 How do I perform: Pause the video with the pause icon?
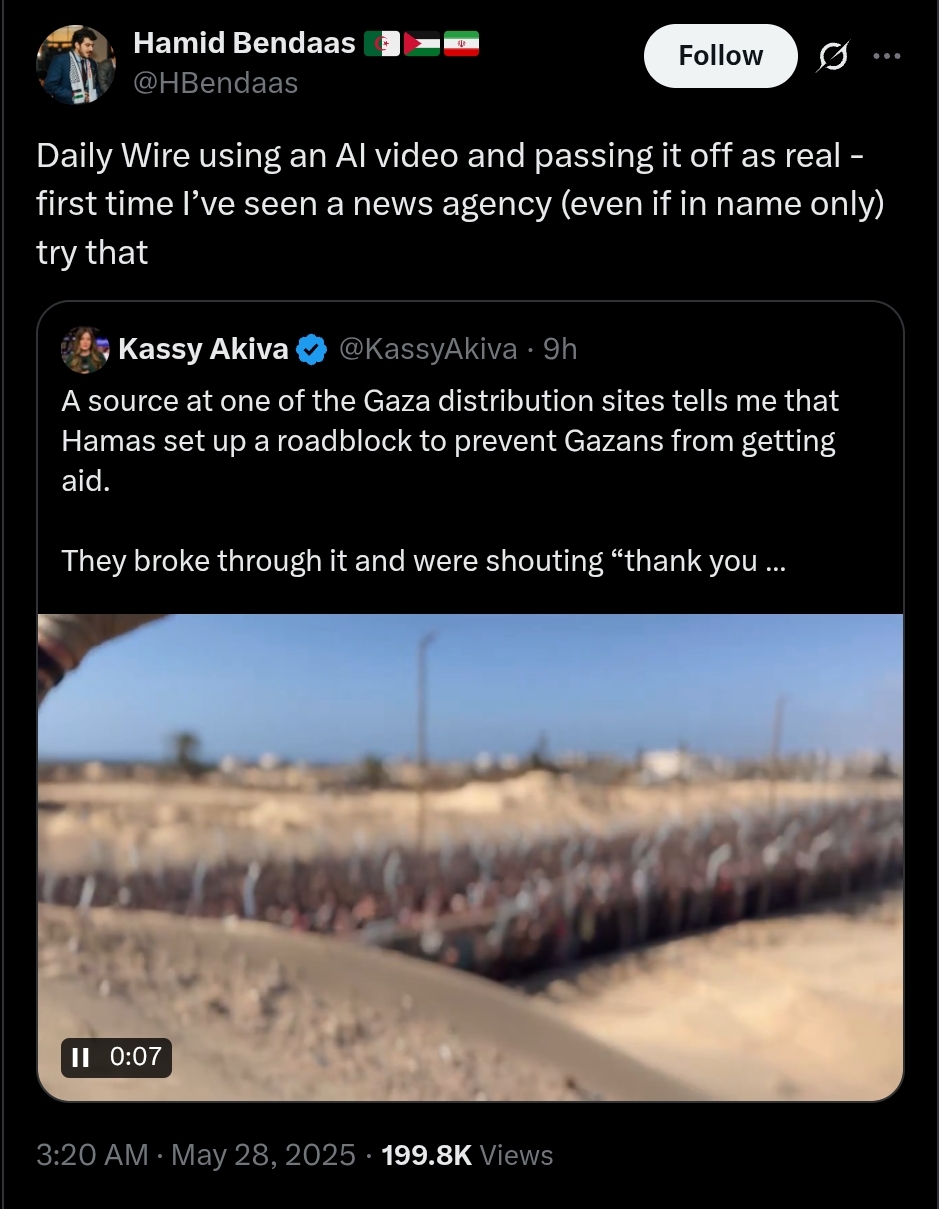click(x=80, y=1056)
